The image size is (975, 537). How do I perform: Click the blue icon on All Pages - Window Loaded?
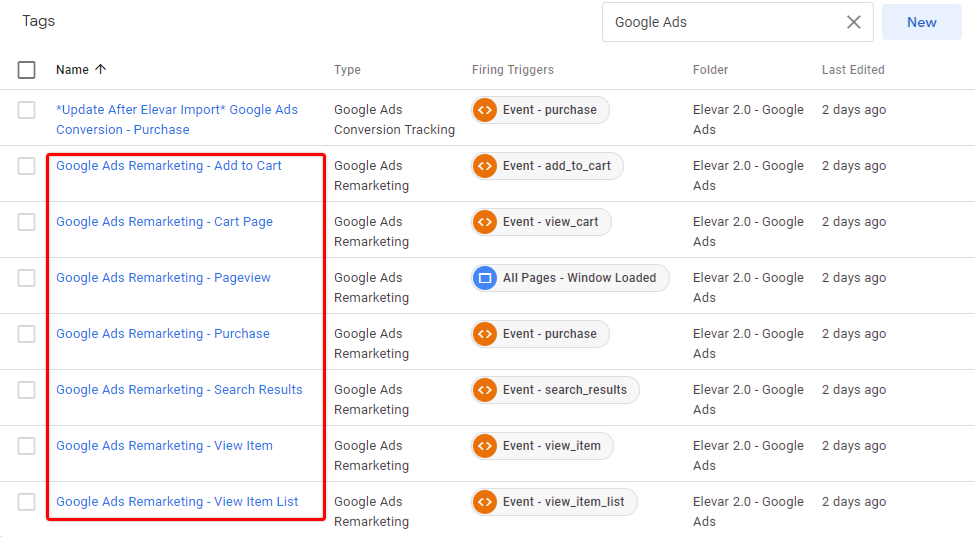485,278
